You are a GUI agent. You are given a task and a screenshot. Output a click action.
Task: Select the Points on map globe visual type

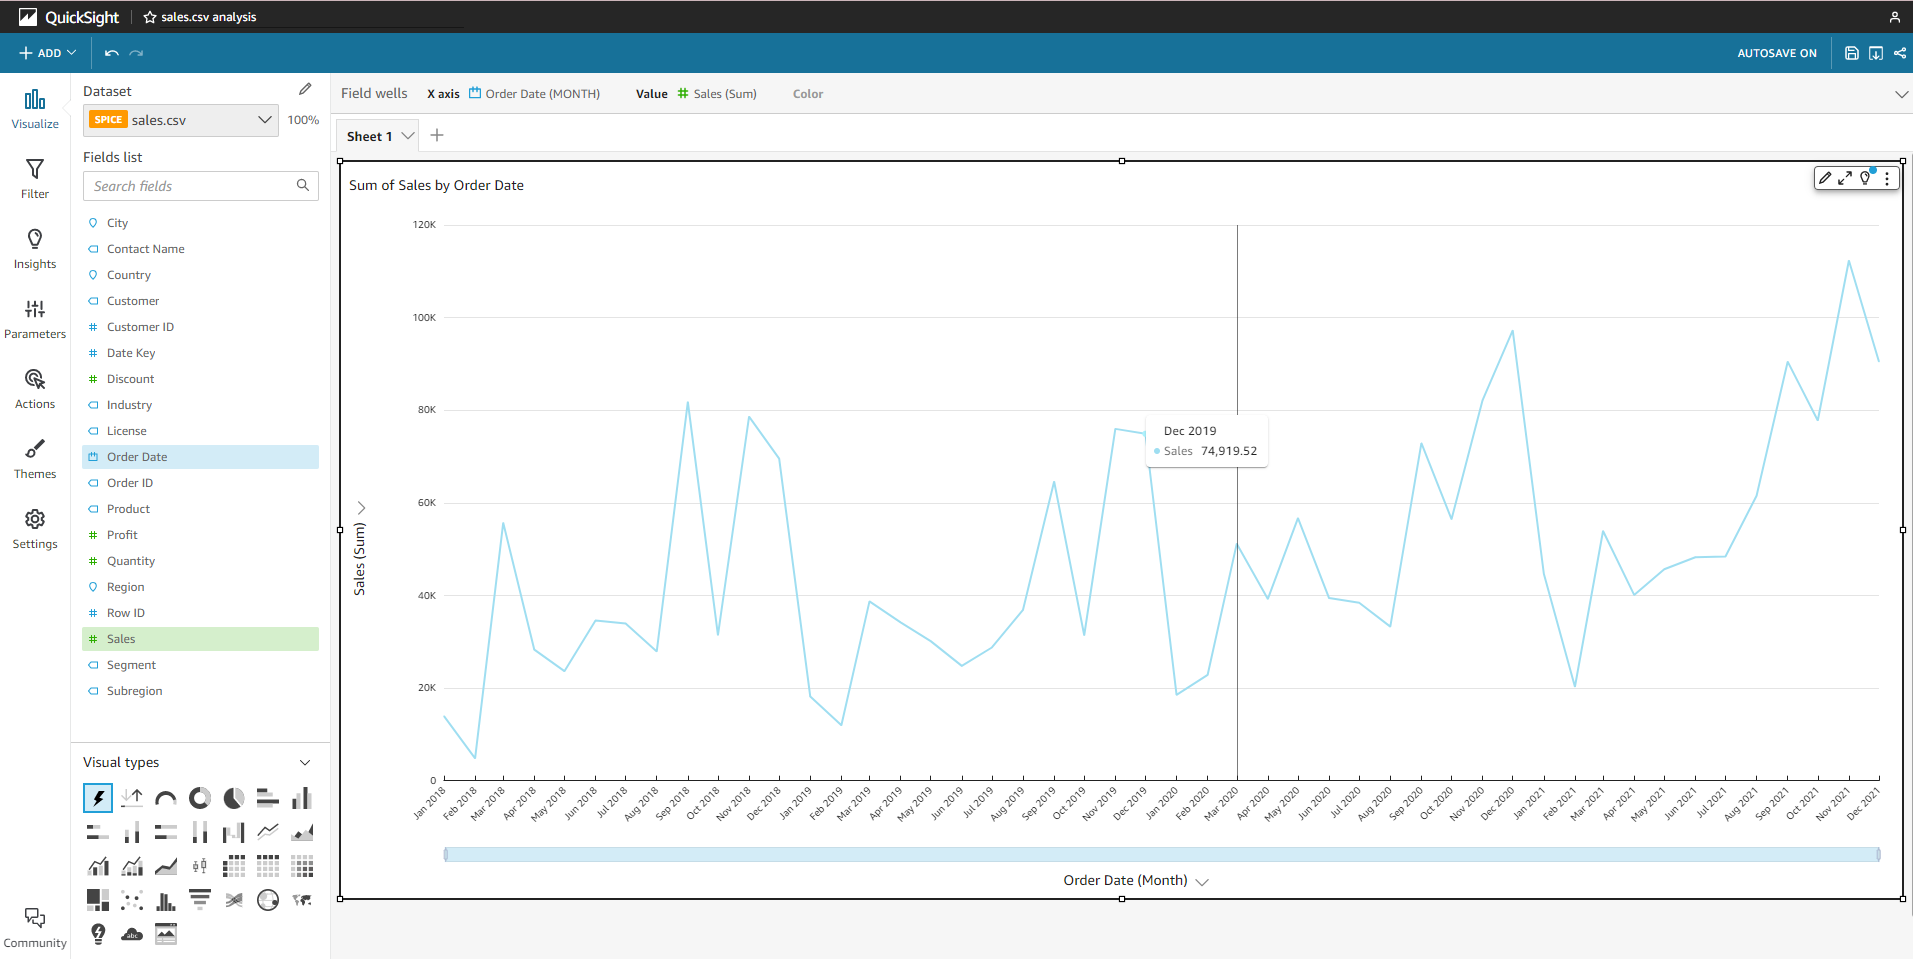[x=268, y=900]
